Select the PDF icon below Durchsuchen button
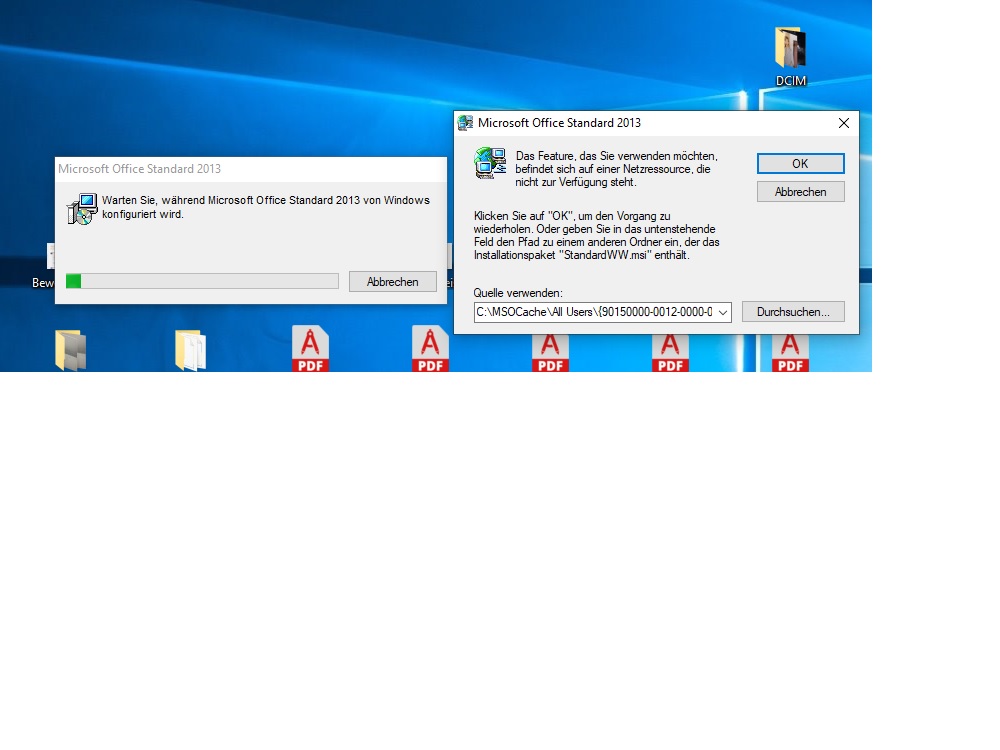 (790, 353)
